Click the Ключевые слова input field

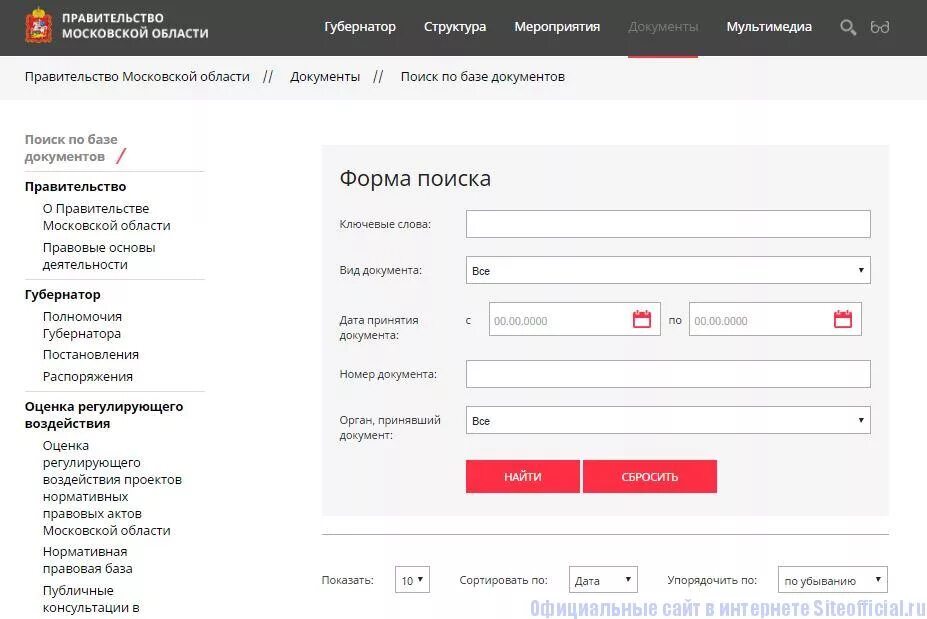[667, 224]
